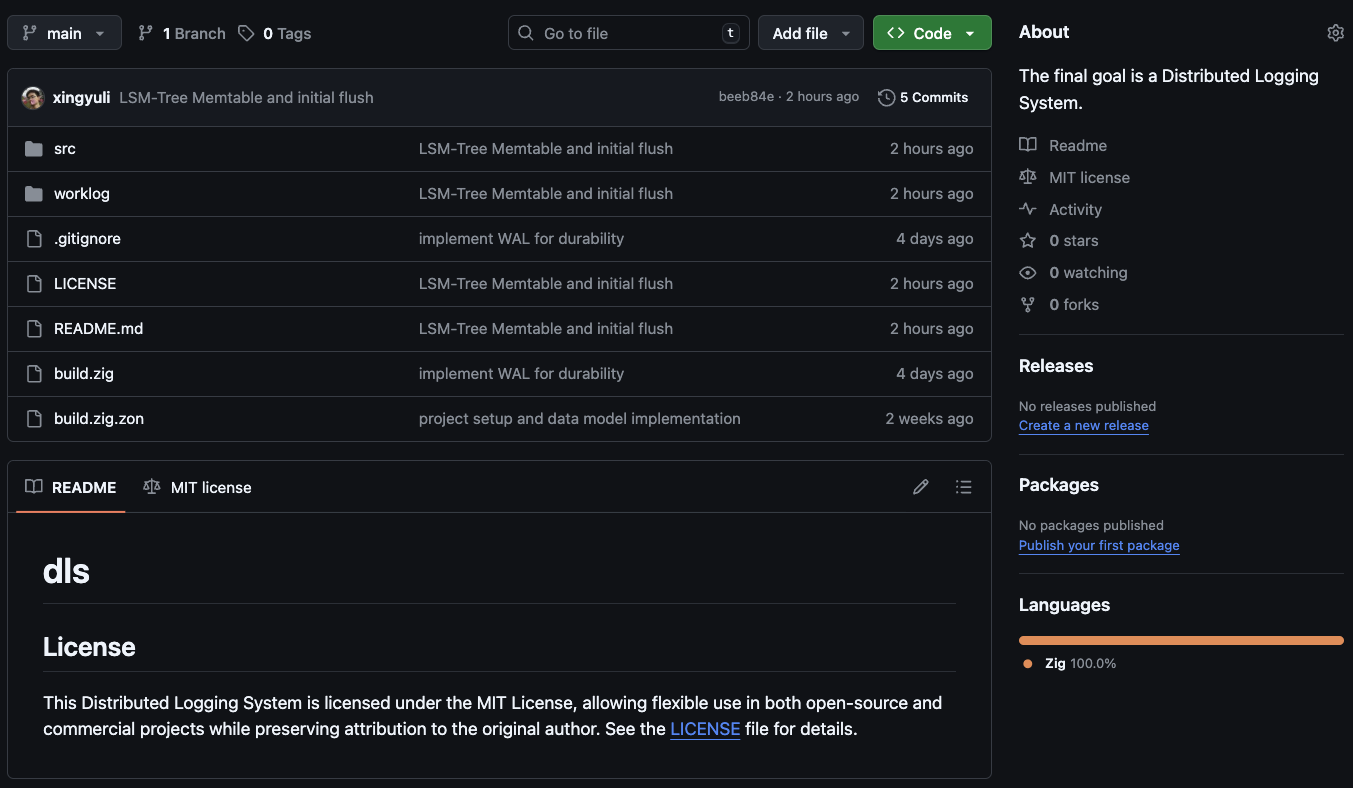This screenshot has height=788, width=1353.
Task: Click the Activity pulse link
Action: pos(1075,209)
